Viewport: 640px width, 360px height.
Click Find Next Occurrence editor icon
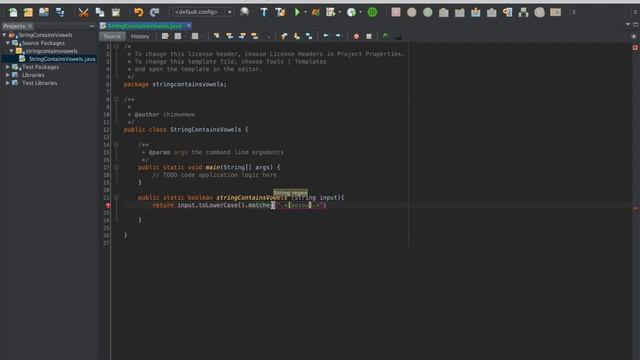[x=242, y=36]
